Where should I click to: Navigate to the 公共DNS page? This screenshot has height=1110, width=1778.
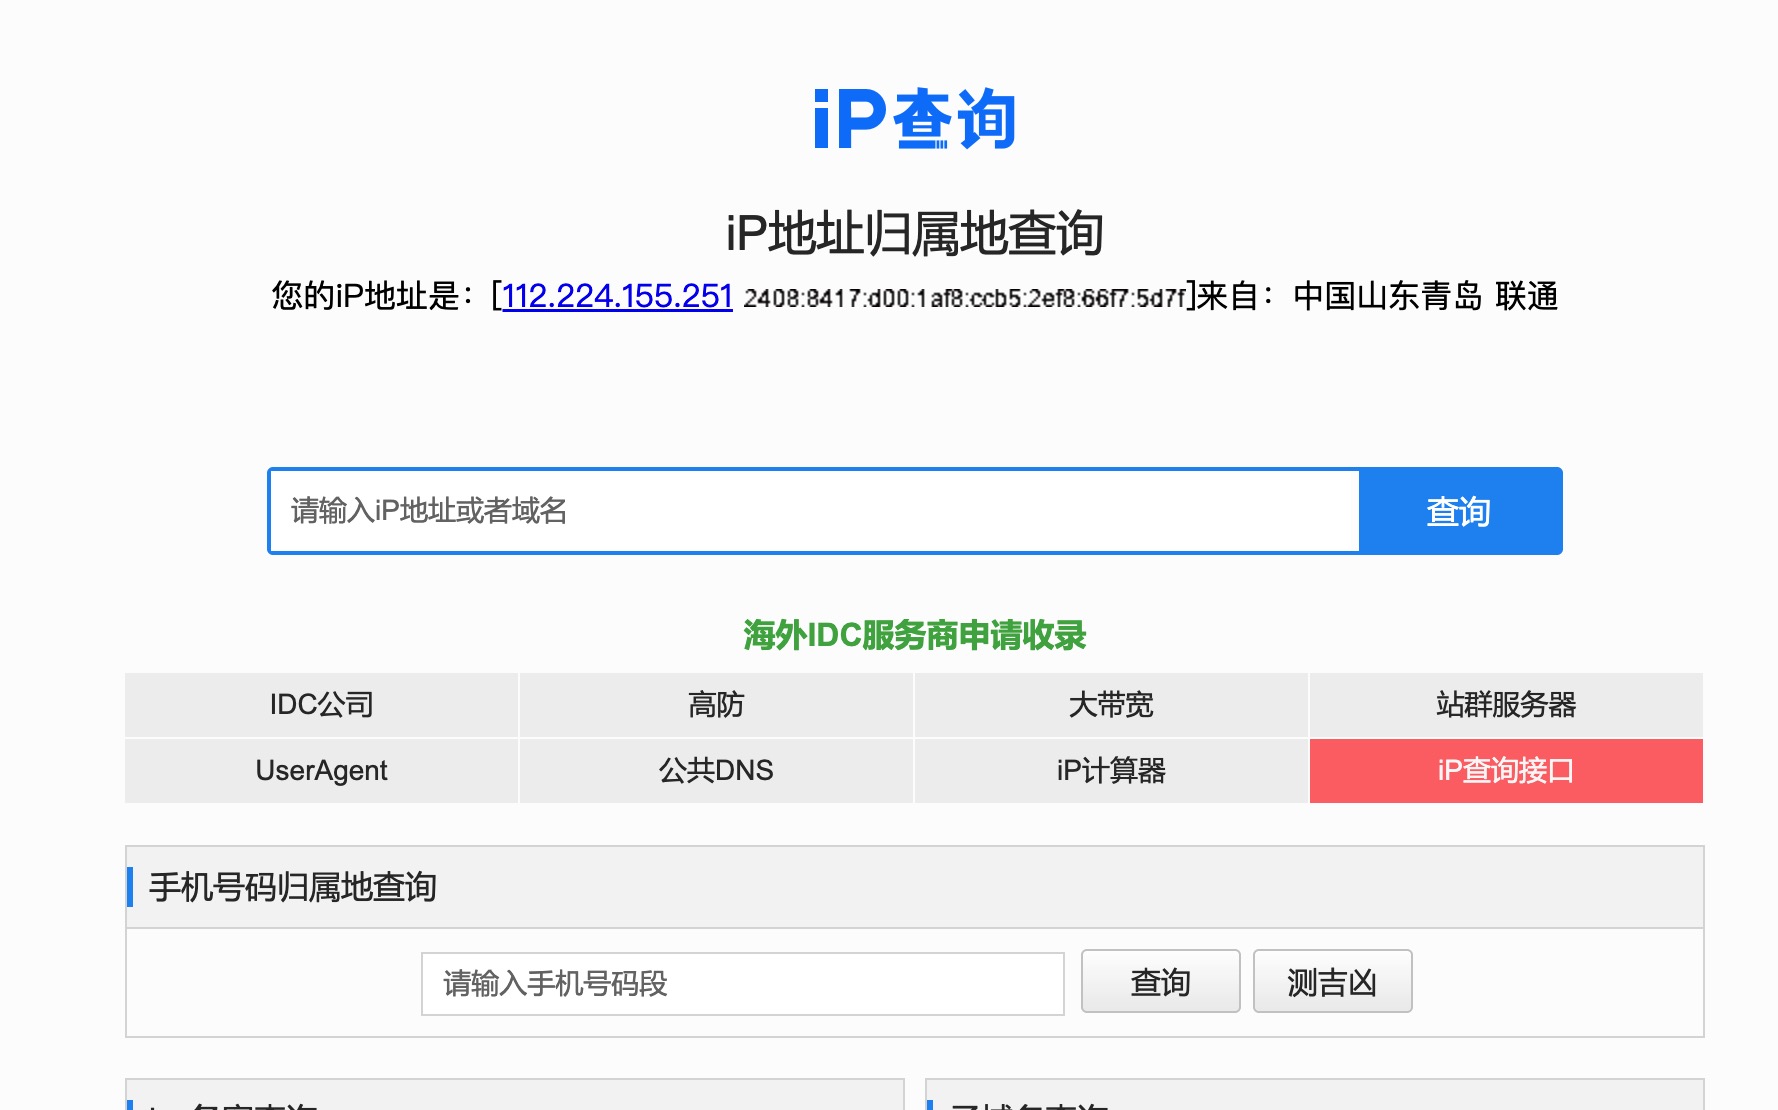pyautogui.click(x=716, y=770)
